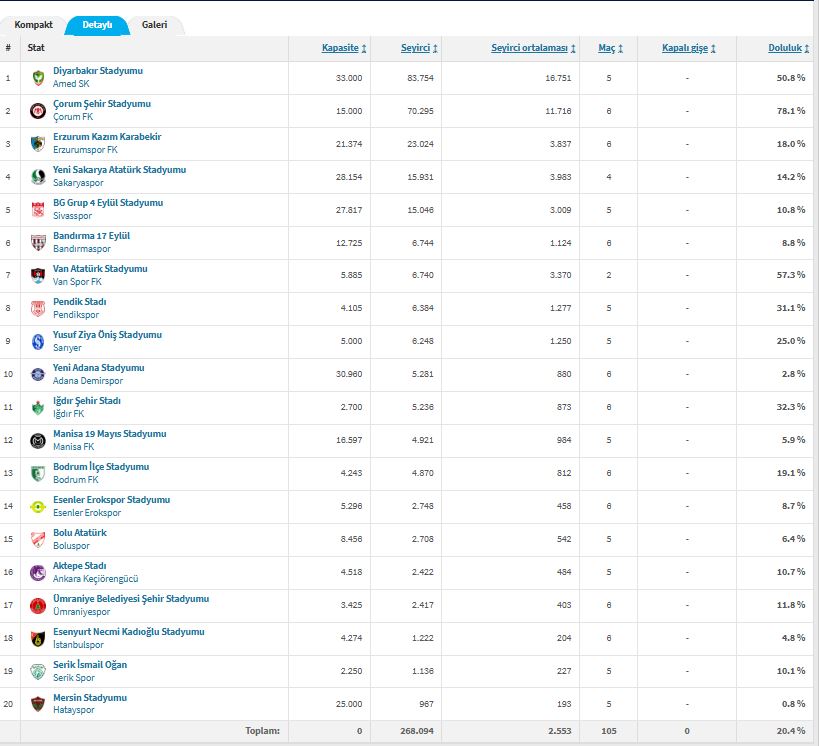This screenshot has height=746, width=819.
Task: Click the Sivasspor club crest
Action: point(37,210)
